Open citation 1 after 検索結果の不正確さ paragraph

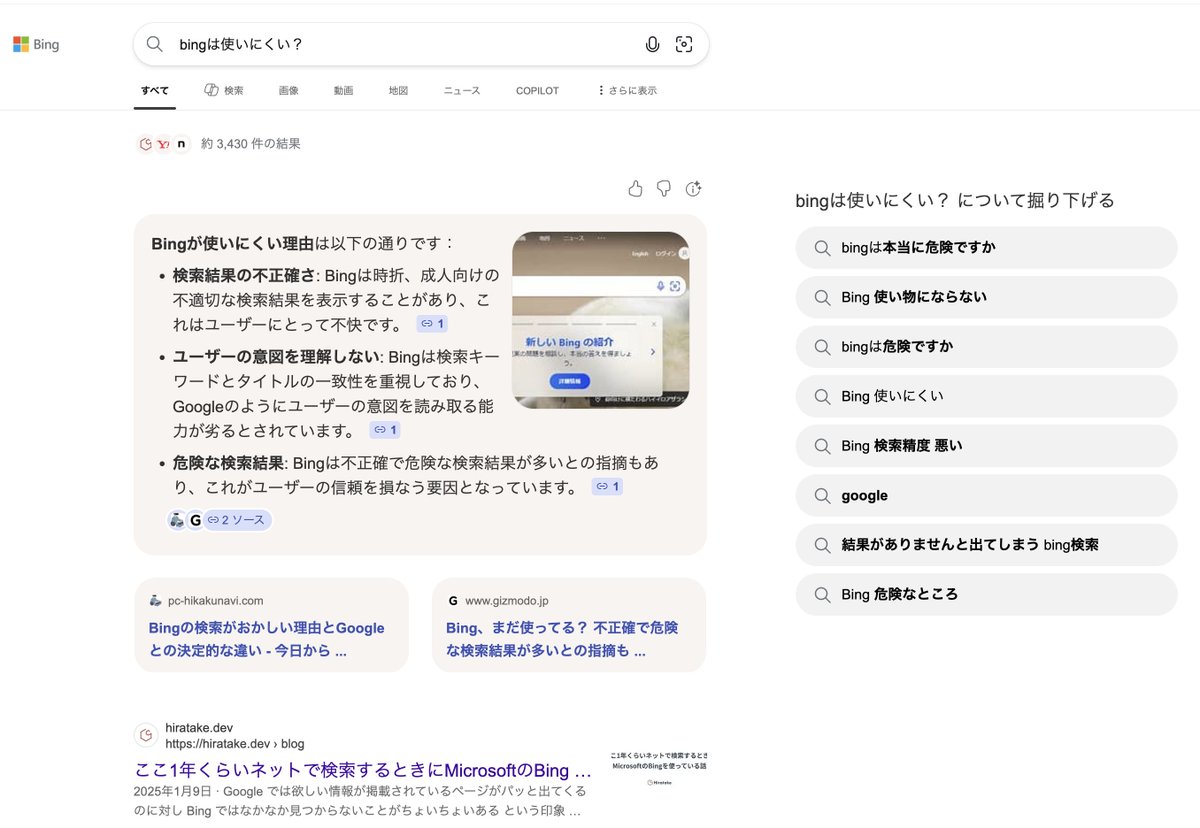tap(432, 324)
